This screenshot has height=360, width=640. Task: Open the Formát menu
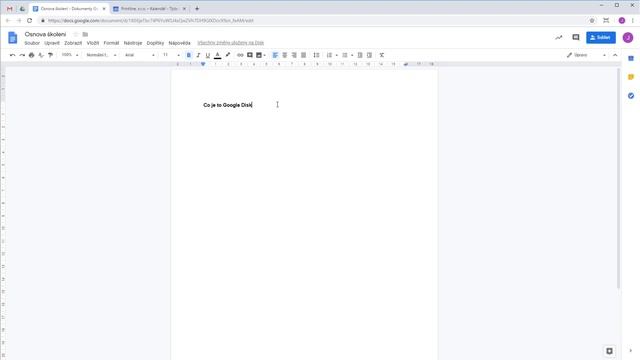click(x=111, y=43)
